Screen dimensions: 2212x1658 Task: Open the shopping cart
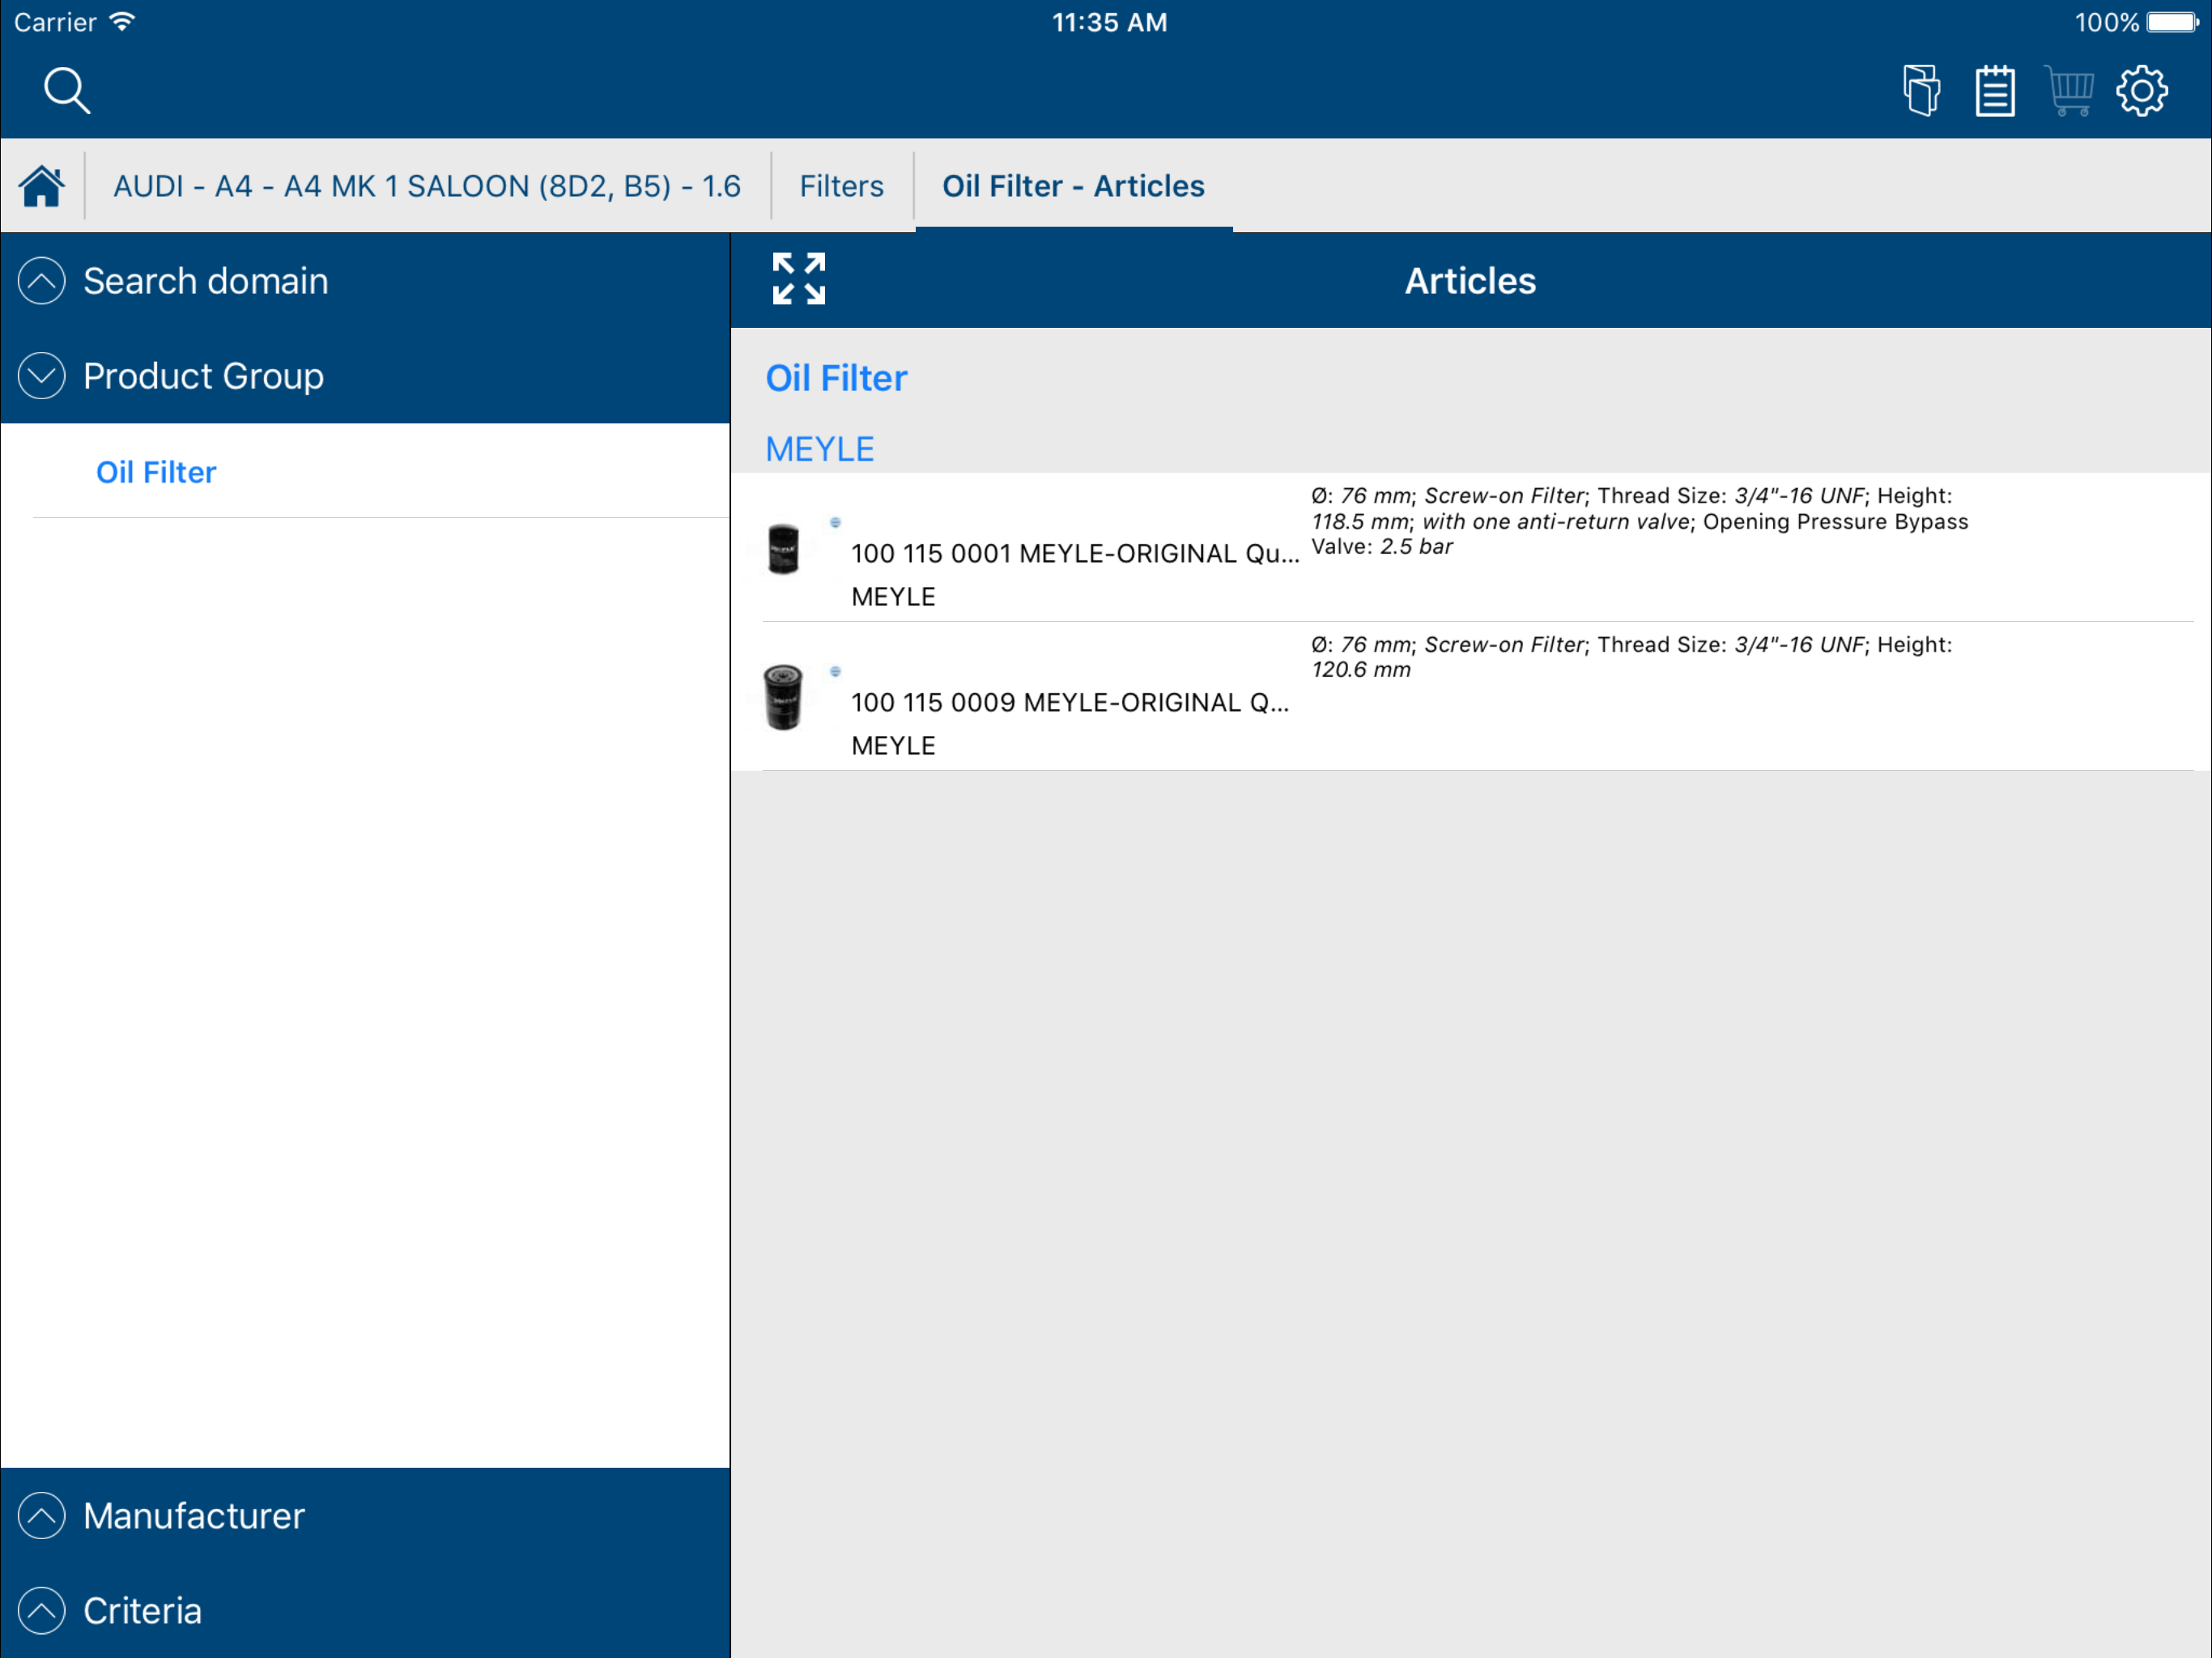(2069, 91)
